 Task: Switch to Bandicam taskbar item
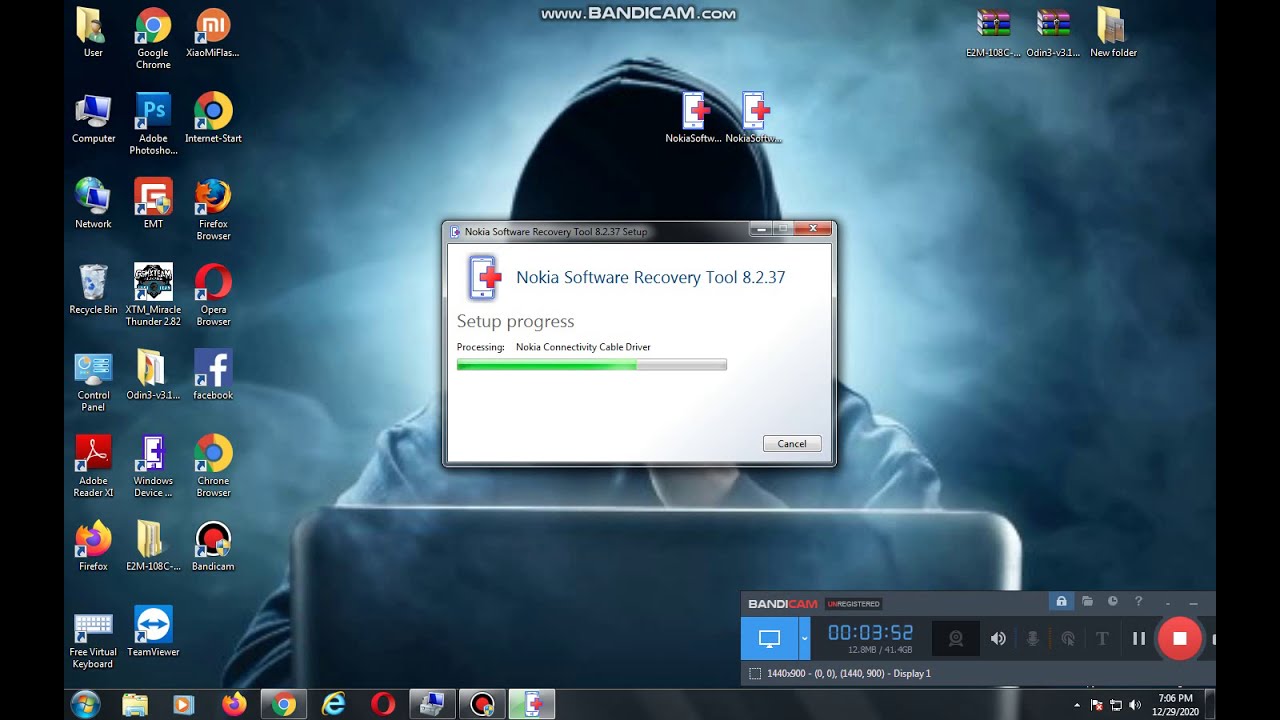(x=482, y=705)
